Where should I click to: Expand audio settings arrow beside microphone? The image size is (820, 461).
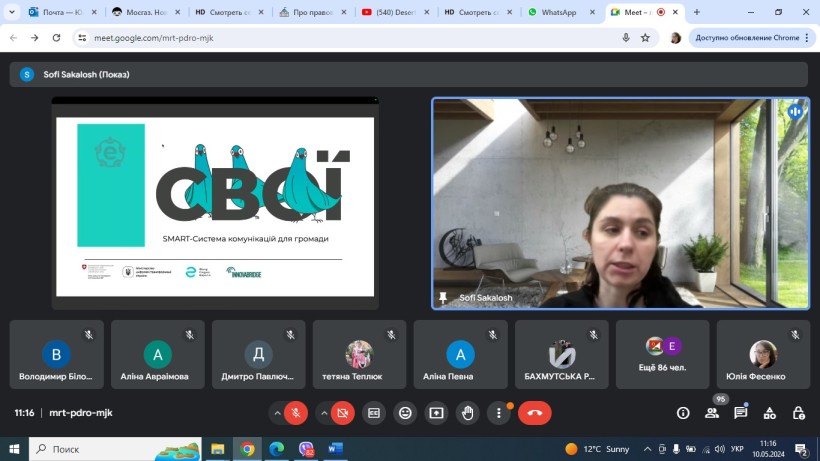[277, 413]
